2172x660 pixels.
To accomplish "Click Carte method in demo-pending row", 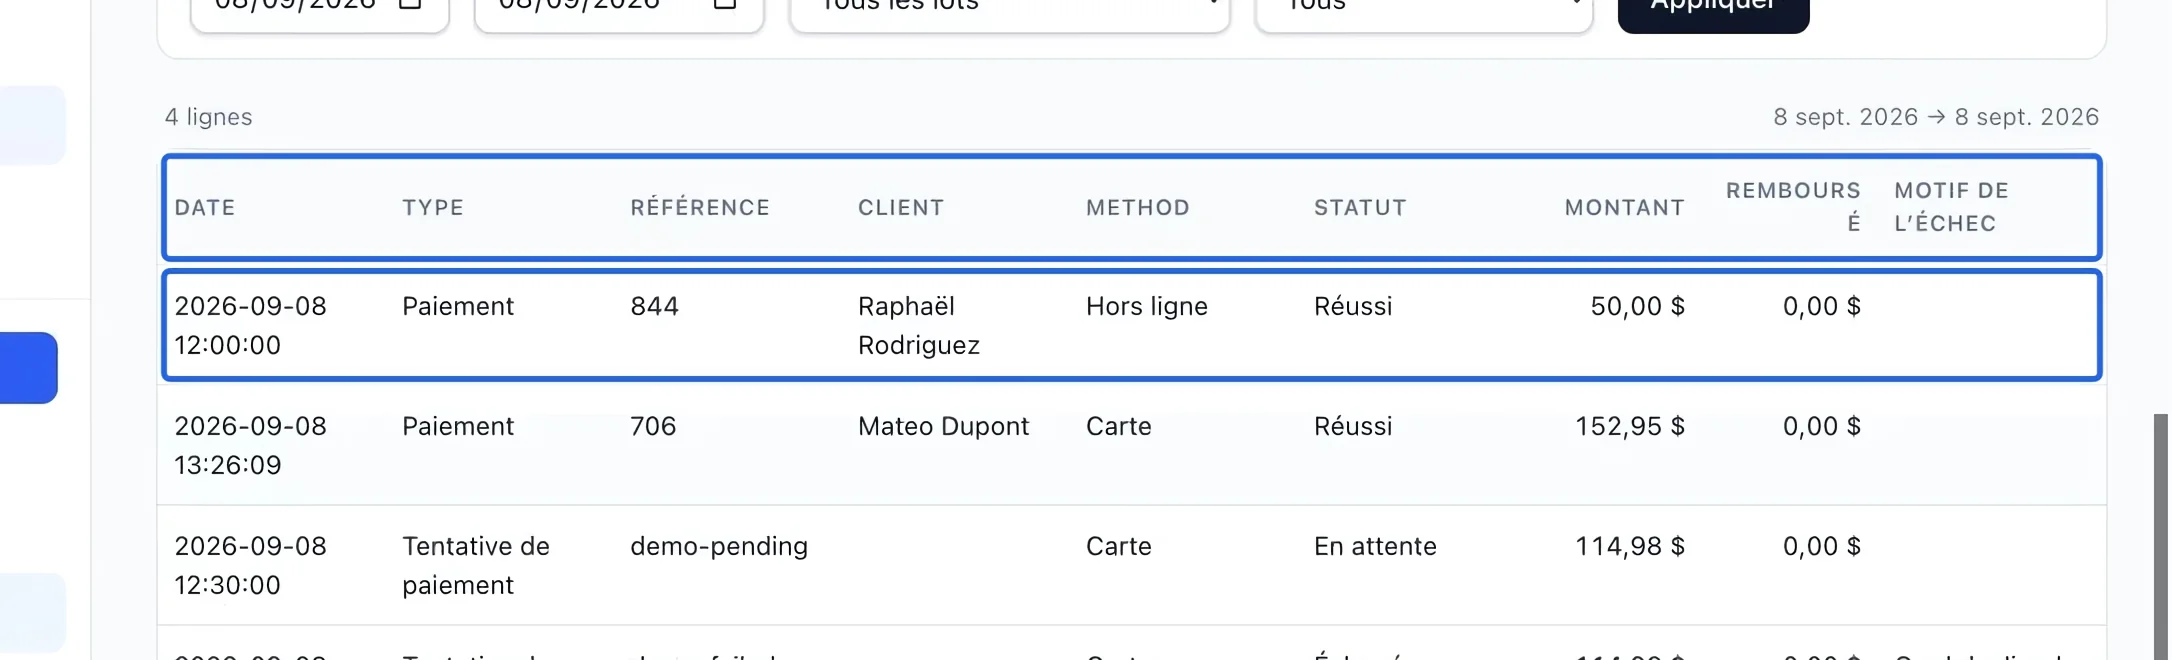I will coord(1118,546).
